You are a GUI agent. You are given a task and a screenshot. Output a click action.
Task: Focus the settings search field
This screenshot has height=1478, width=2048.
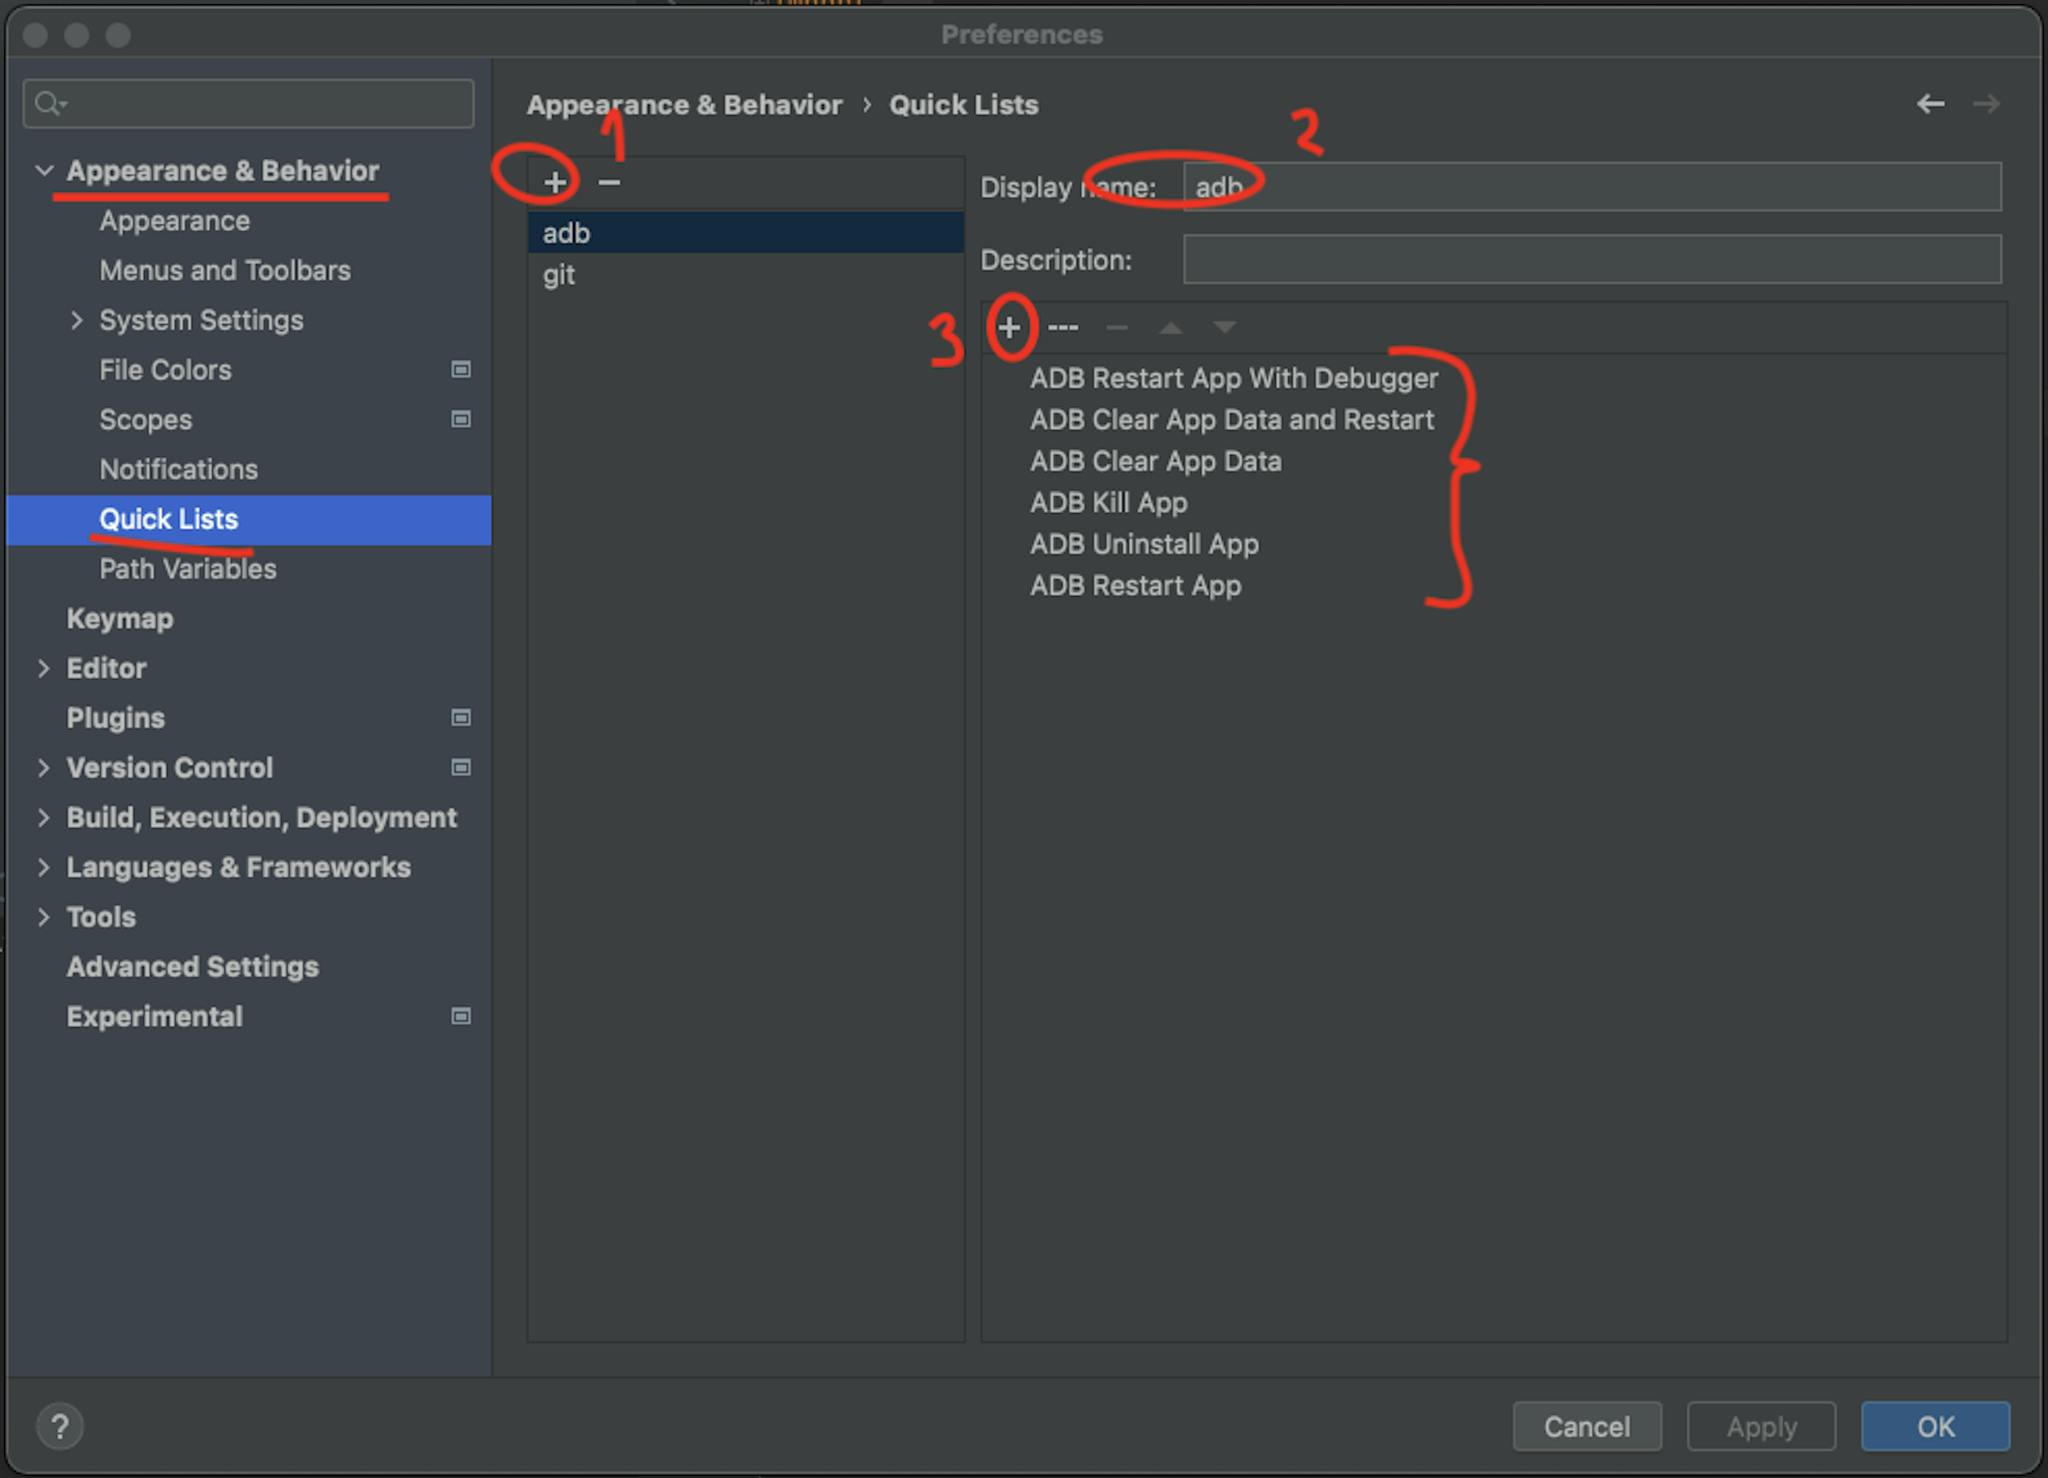260,104
